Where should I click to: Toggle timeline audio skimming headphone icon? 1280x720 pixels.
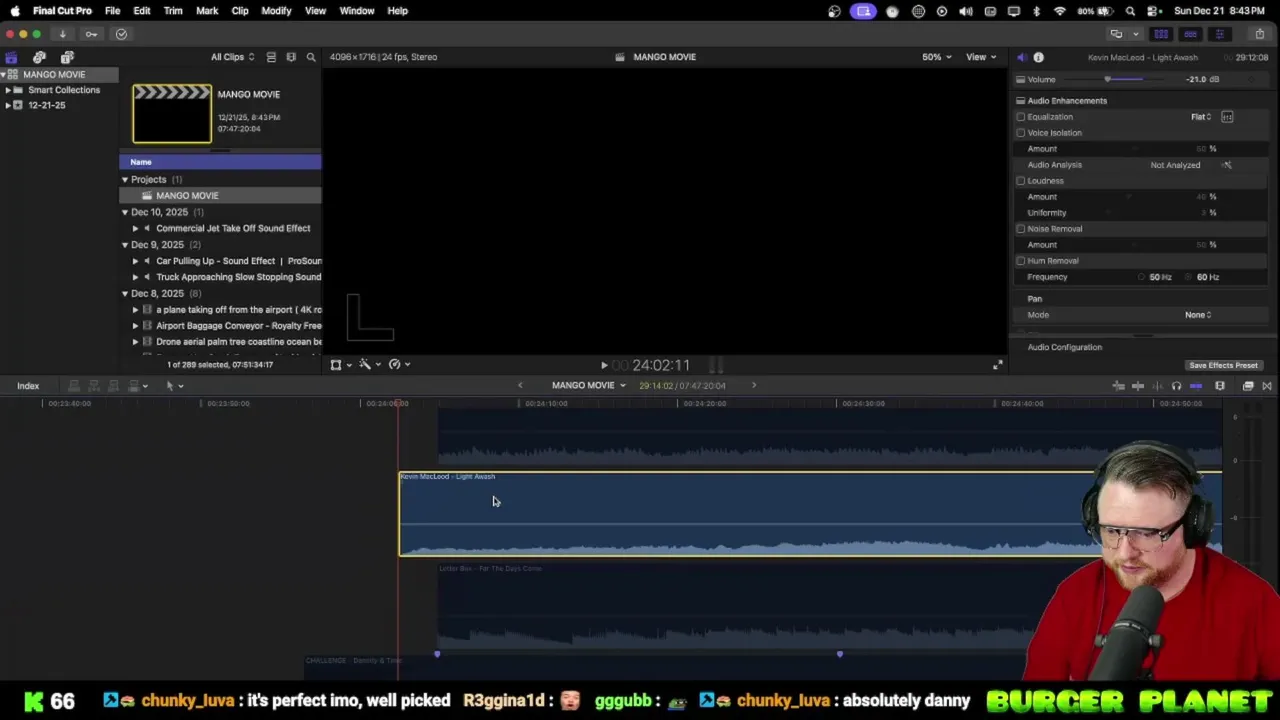click(1176, 386)
